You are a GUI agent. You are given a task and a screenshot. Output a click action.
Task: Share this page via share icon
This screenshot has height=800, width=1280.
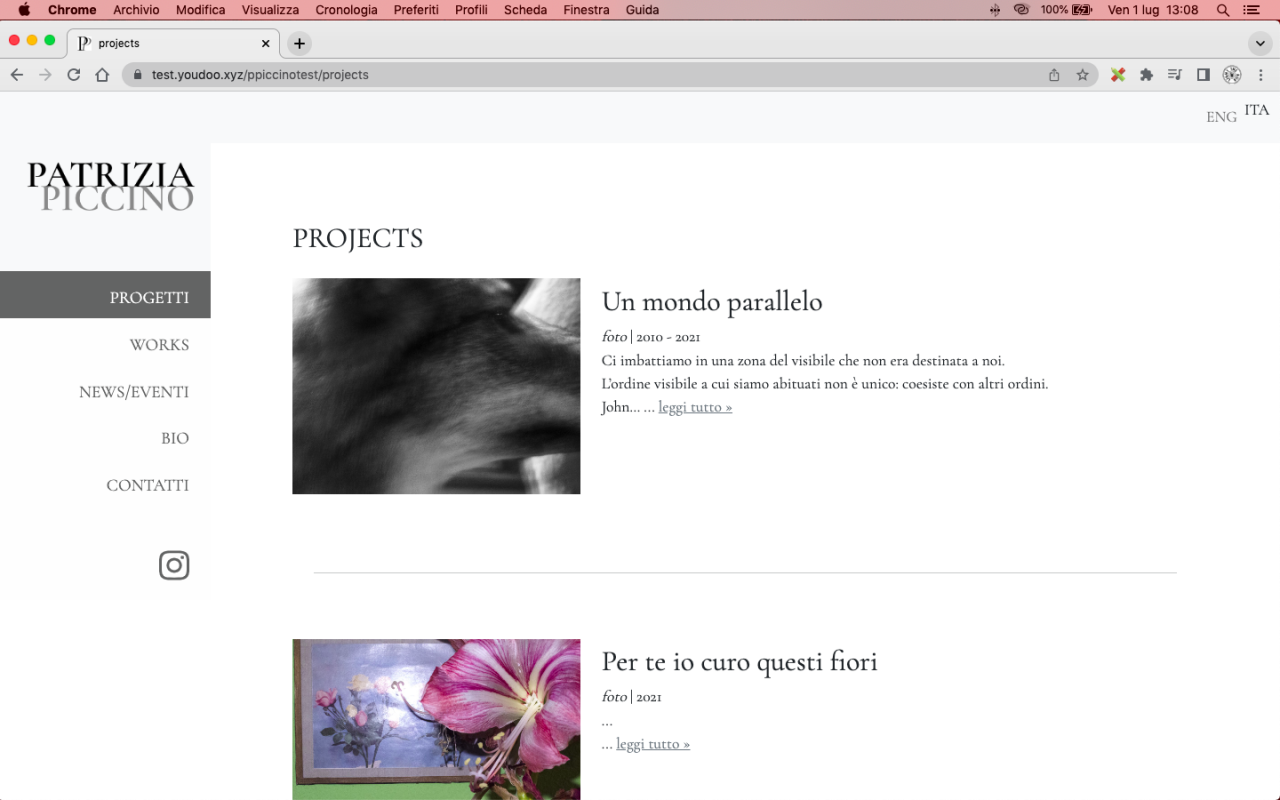coord(1054,75)
